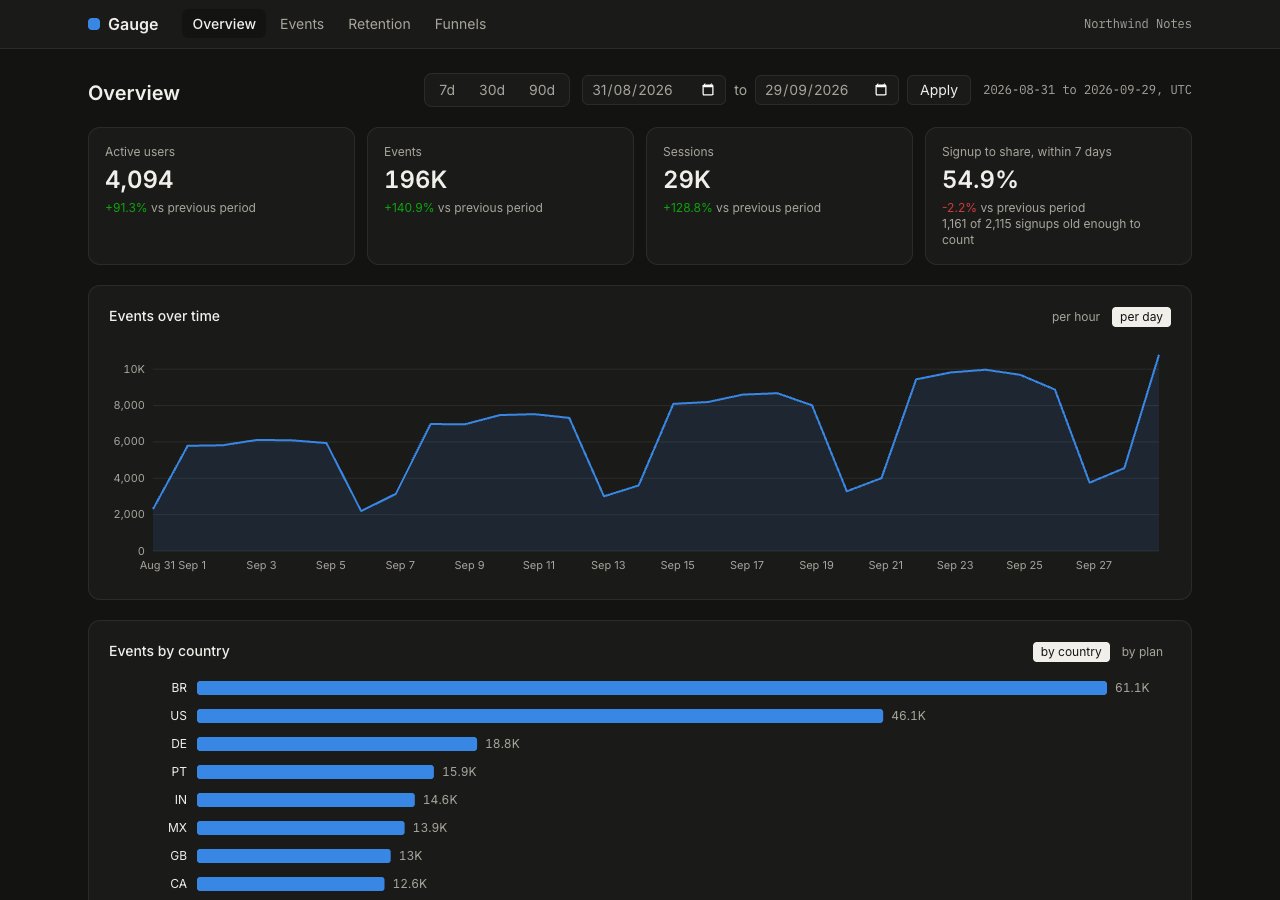Click the Active users 4,094 value

(139, 180)
